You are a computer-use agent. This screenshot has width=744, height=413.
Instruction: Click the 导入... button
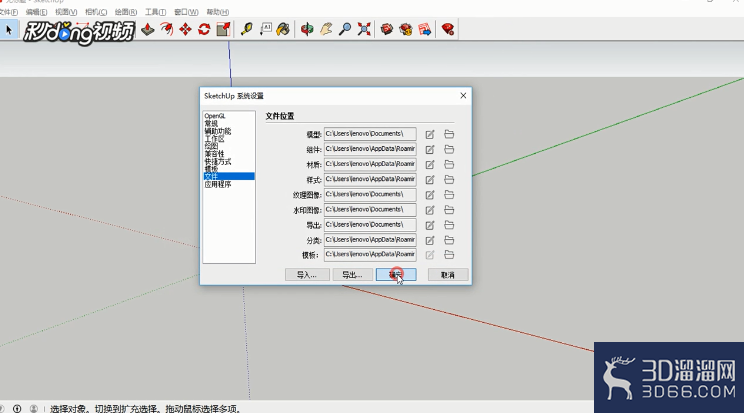(307, 275)
